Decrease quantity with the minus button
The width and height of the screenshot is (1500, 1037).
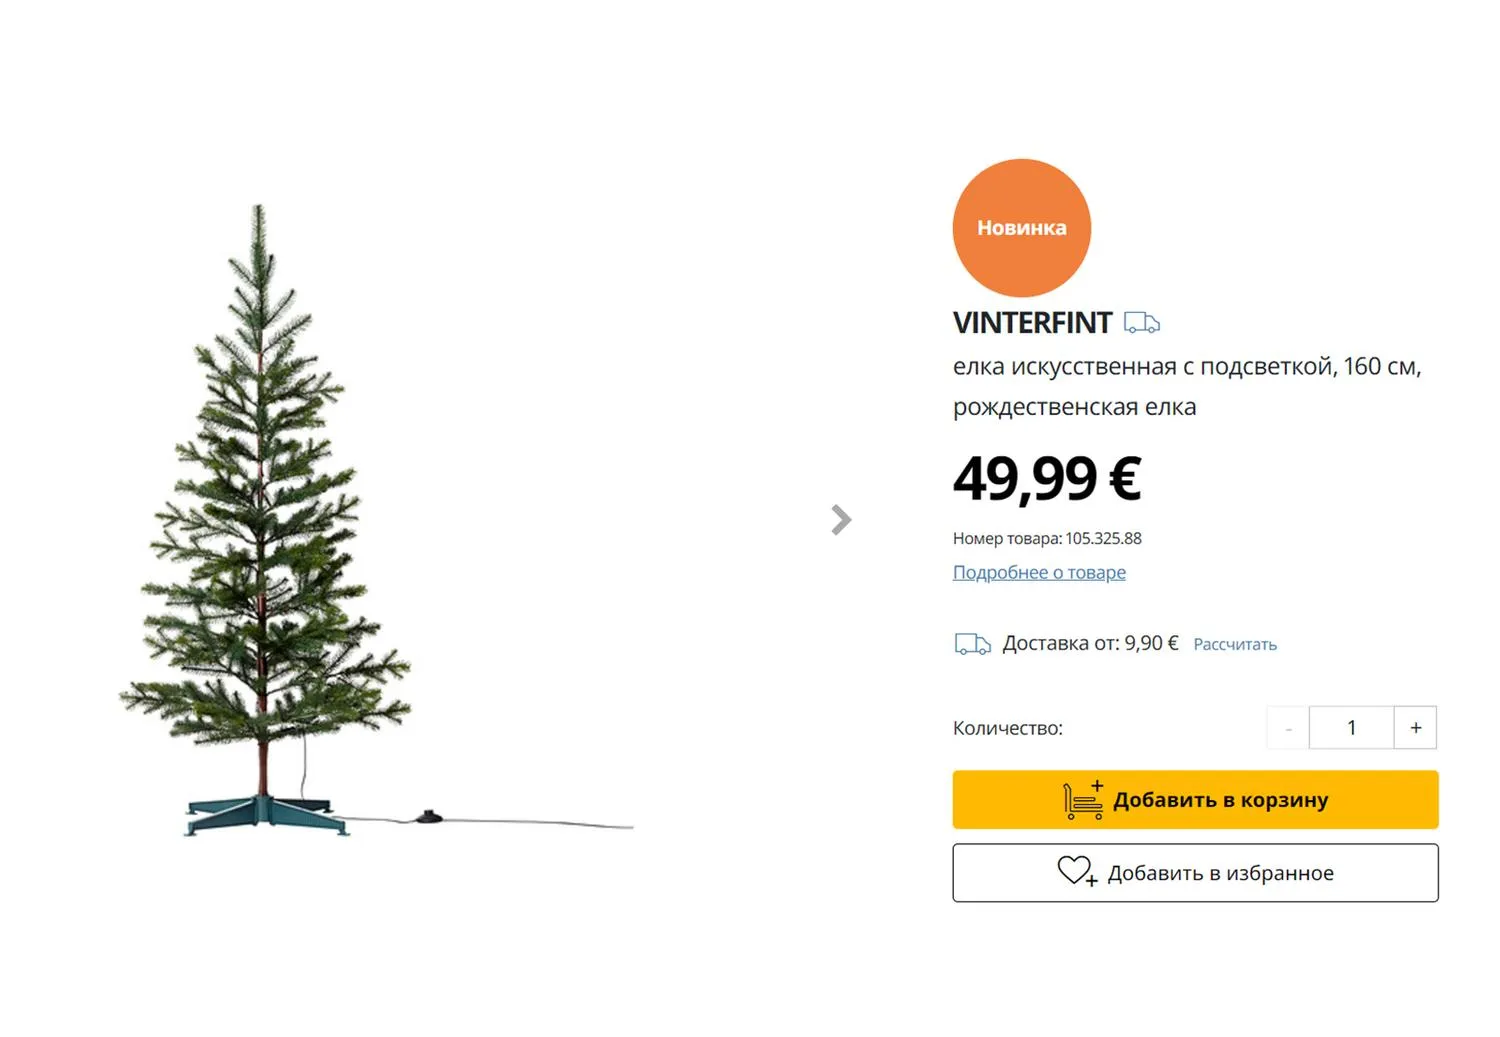click(1288, 728)
